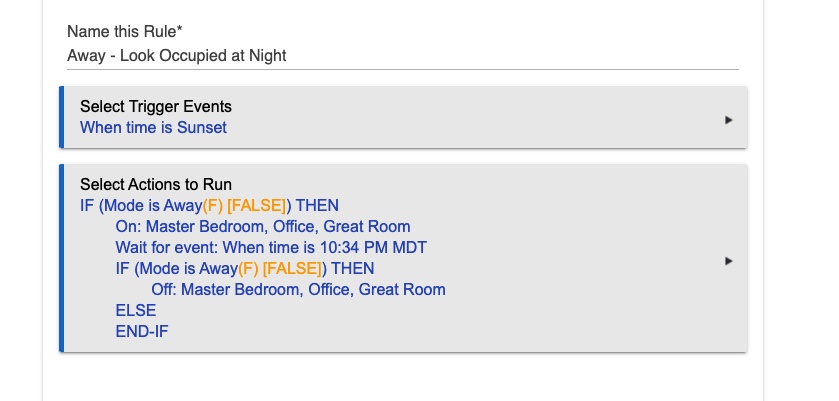
Task: Click the 'Name this Rule*' label
Action: click(125, 32)
